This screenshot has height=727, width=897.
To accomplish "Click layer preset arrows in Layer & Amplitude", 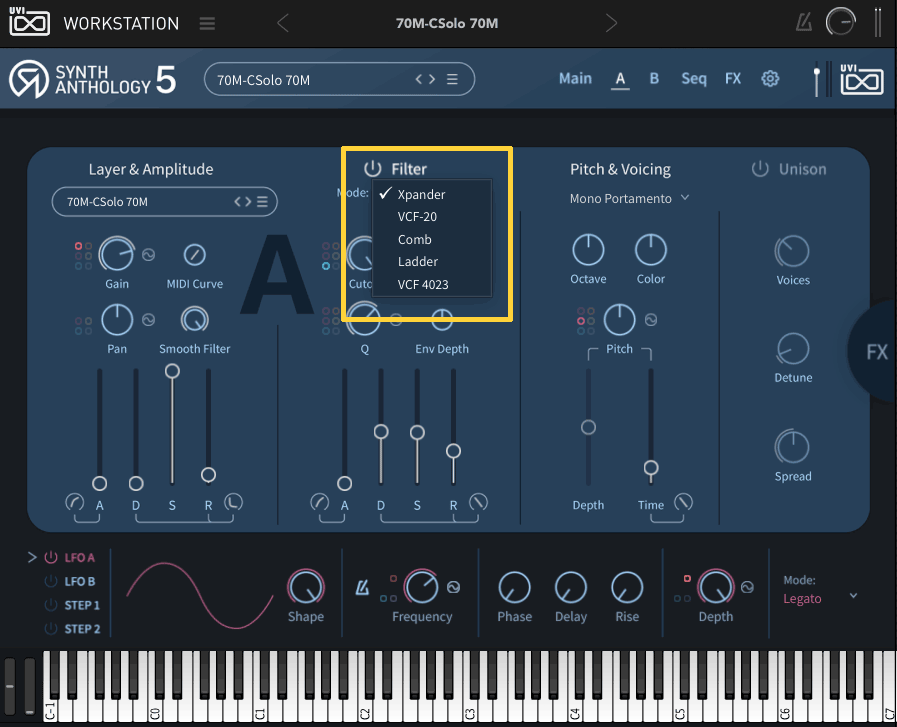I will pos(243,201).
